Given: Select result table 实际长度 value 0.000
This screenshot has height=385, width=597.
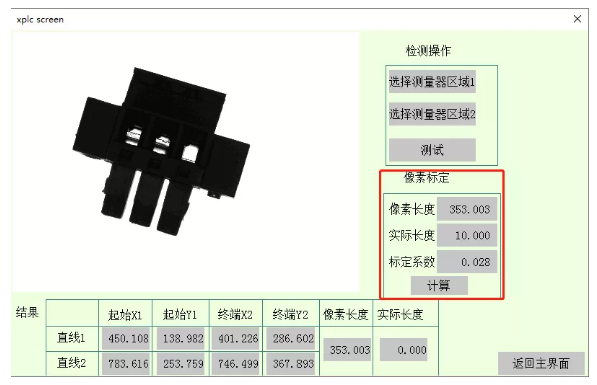Looking at the screenshot, I should point(404,350).
